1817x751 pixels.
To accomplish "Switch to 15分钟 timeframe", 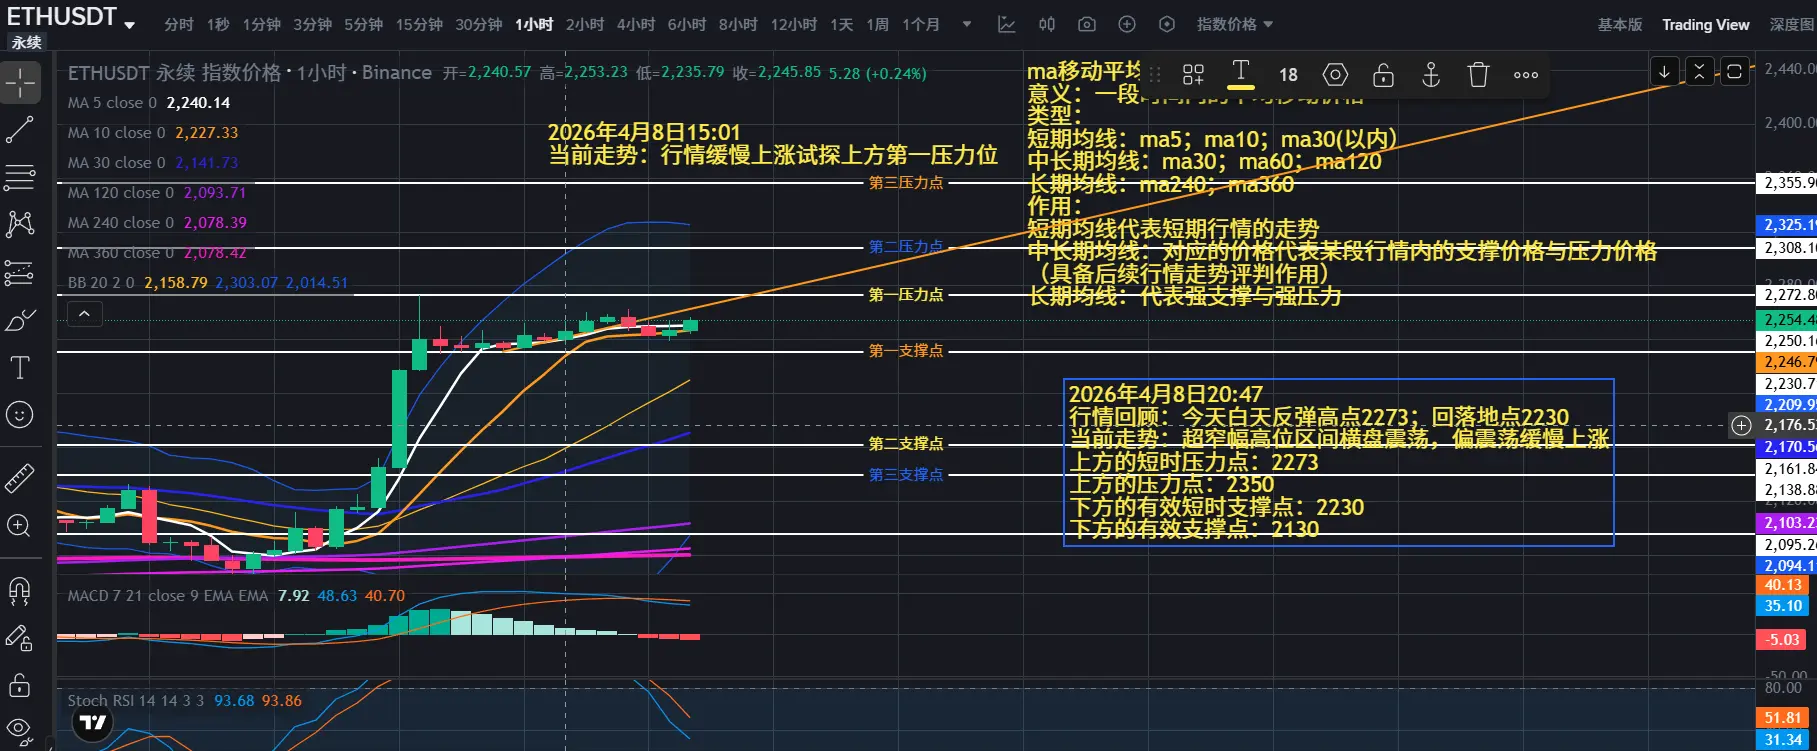I will 419,24.
